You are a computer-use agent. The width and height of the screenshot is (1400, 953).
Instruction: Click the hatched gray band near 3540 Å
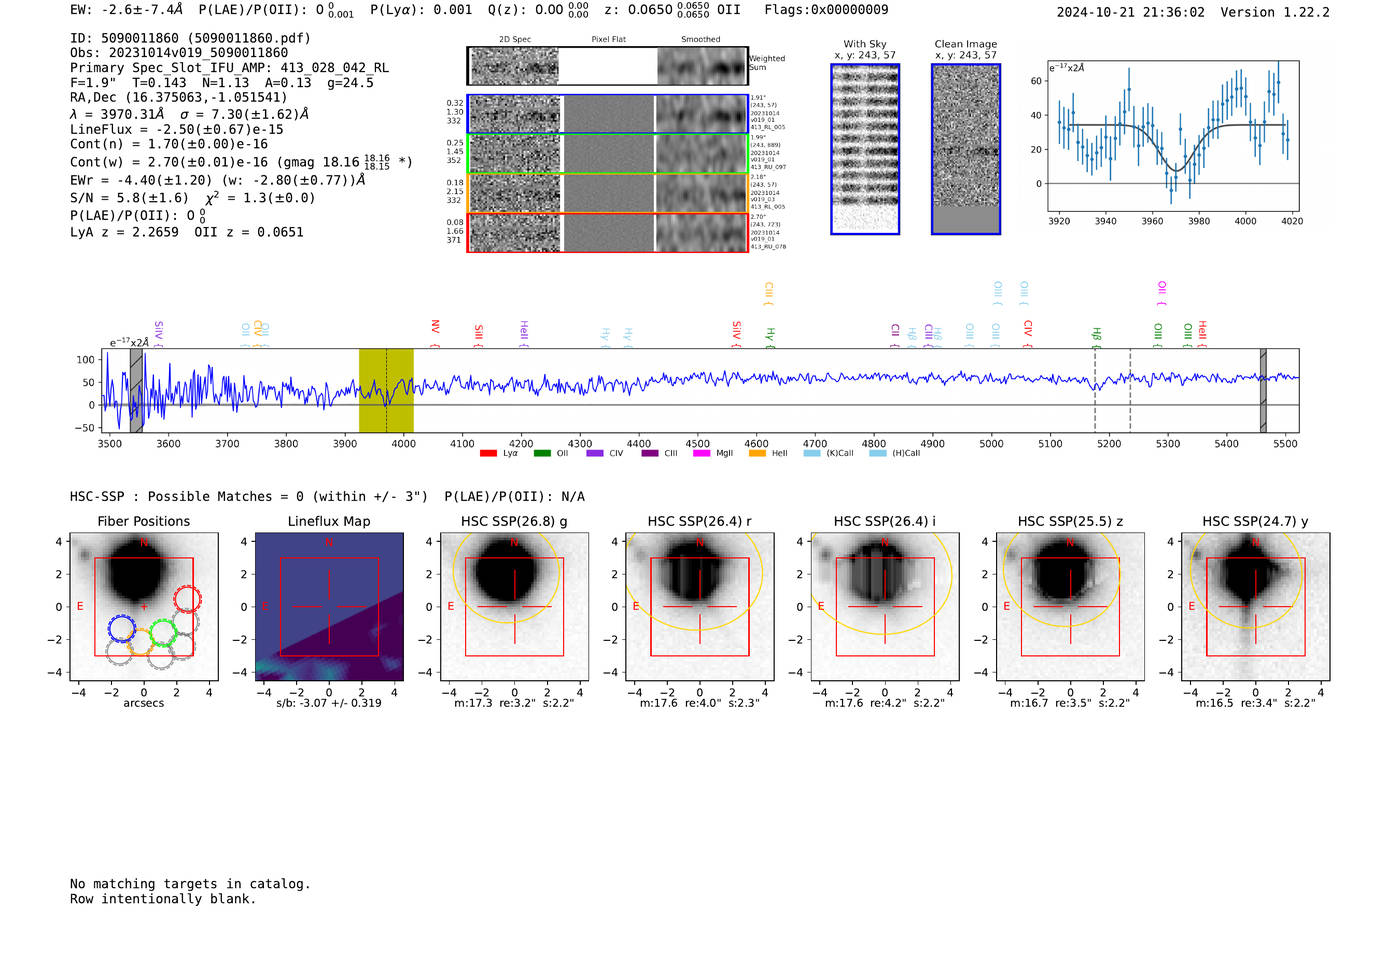pyautogui.click(x=136, y=390)
